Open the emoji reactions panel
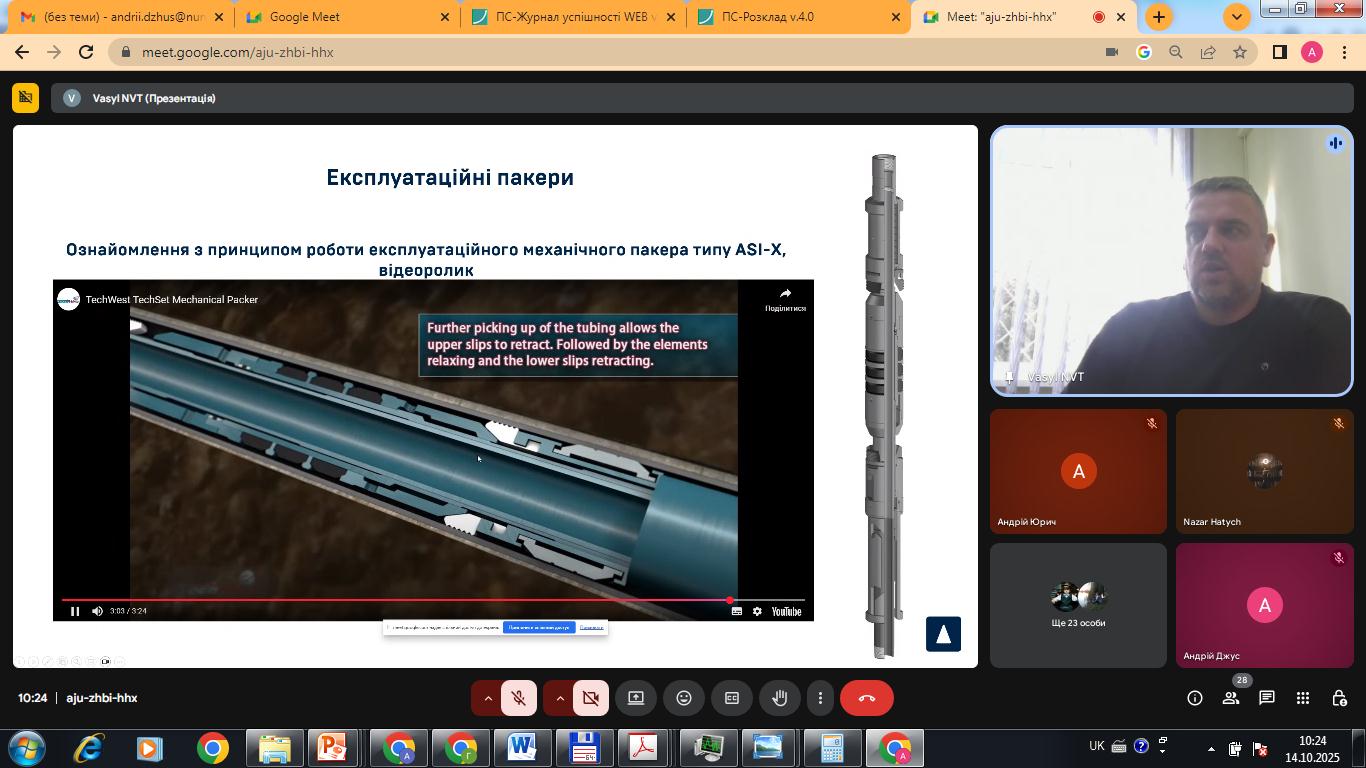 (x=684, y=698)
